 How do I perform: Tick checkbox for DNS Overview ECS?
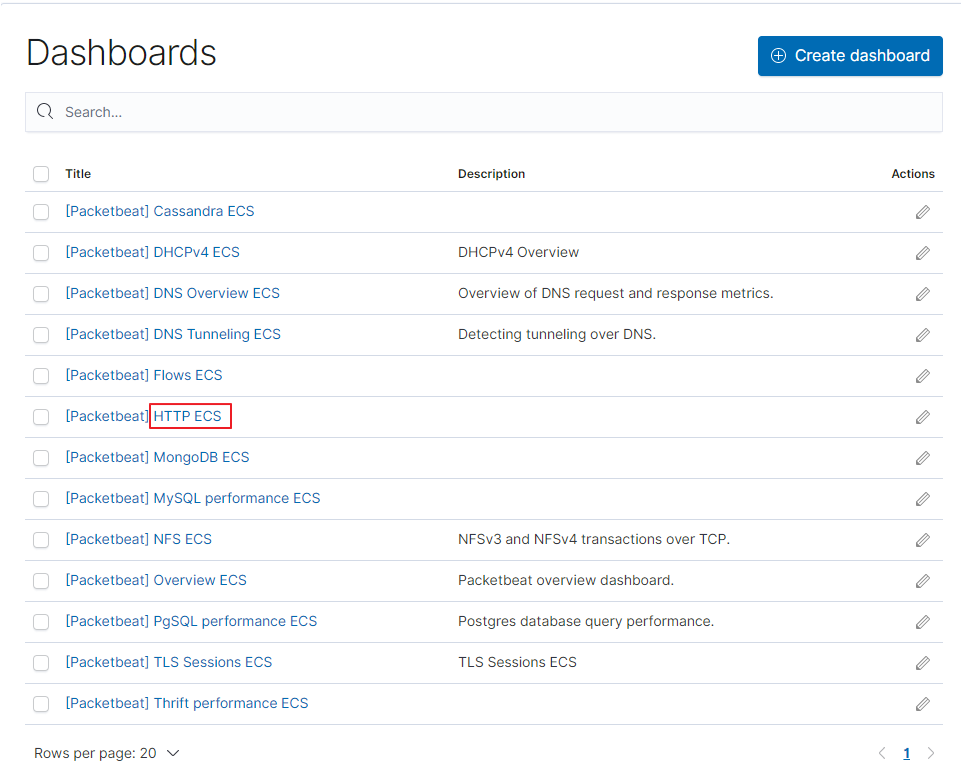41,294
